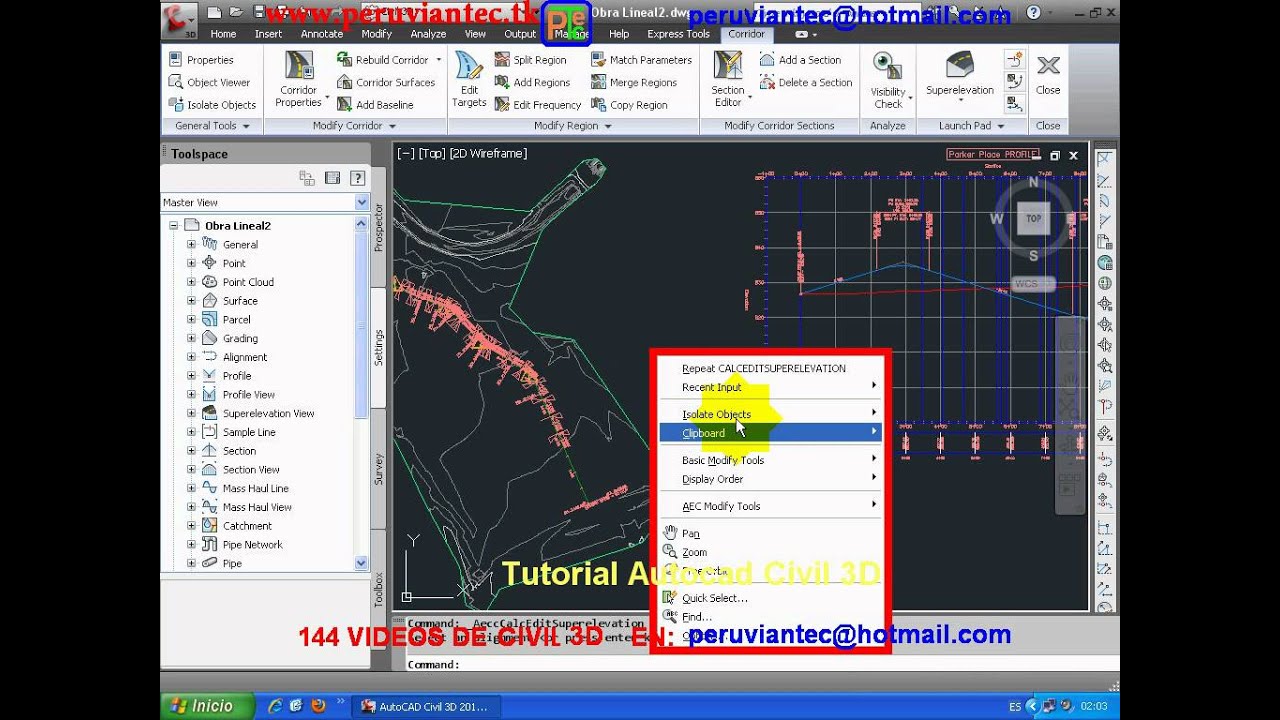Image resolution: width=1280 pixels, height=720 pixels.
Task: Open Basic Modify Tools submenu
Action: [x=770, y=460]
